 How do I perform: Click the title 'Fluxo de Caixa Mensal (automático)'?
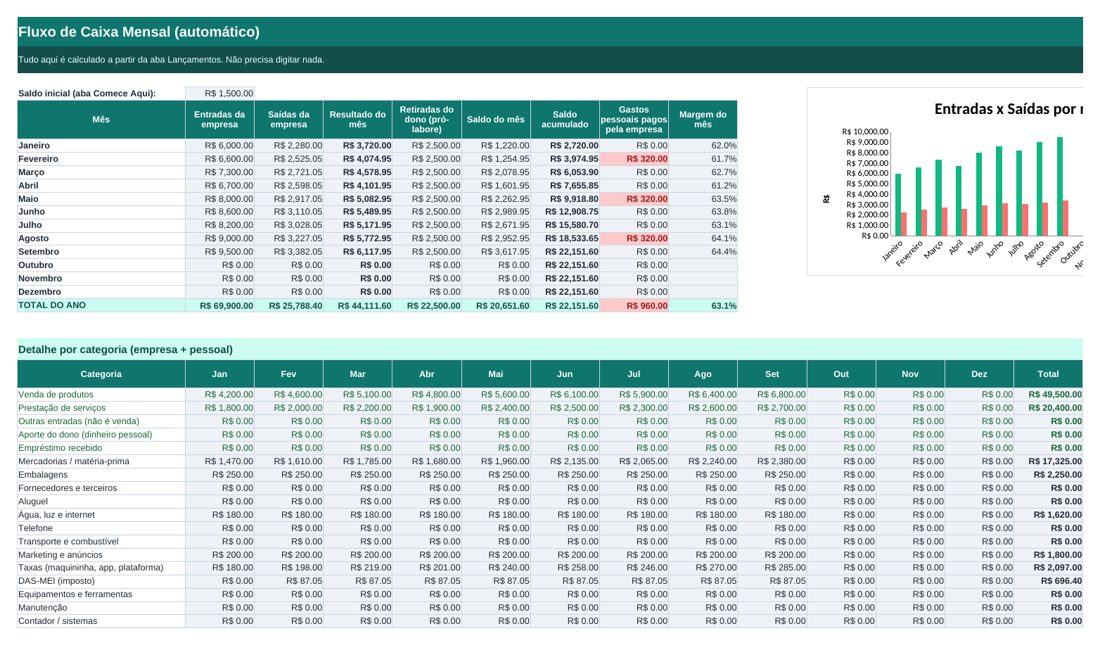139,32
